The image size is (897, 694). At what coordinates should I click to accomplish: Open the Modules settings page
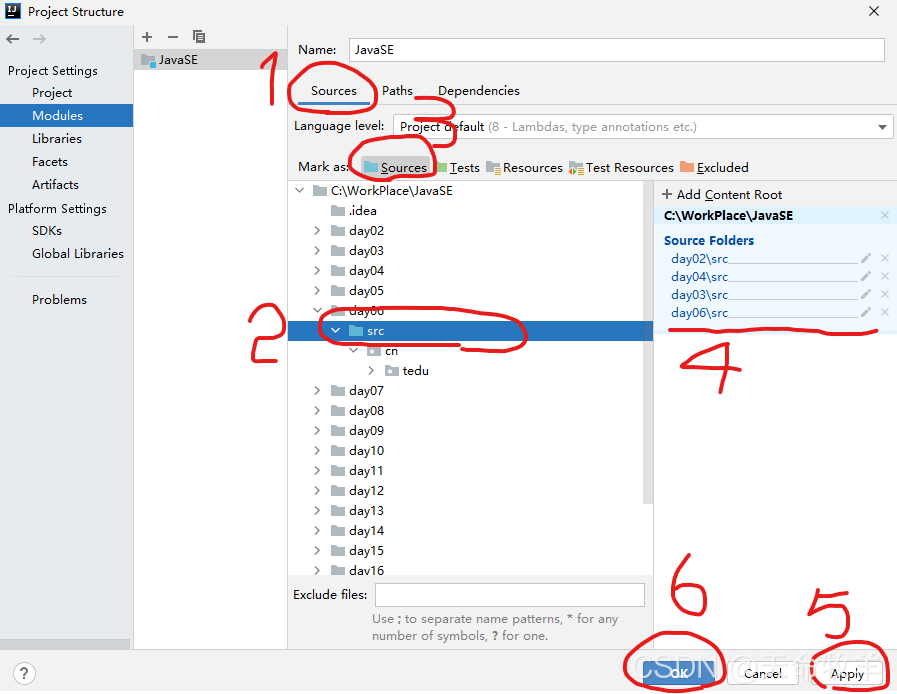click(66, 116)
